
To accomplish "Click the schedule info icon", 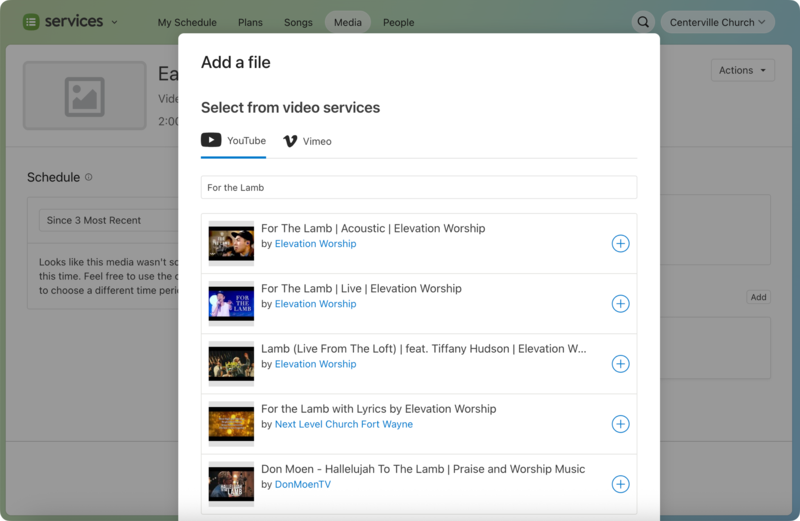I will click(88, 178).
